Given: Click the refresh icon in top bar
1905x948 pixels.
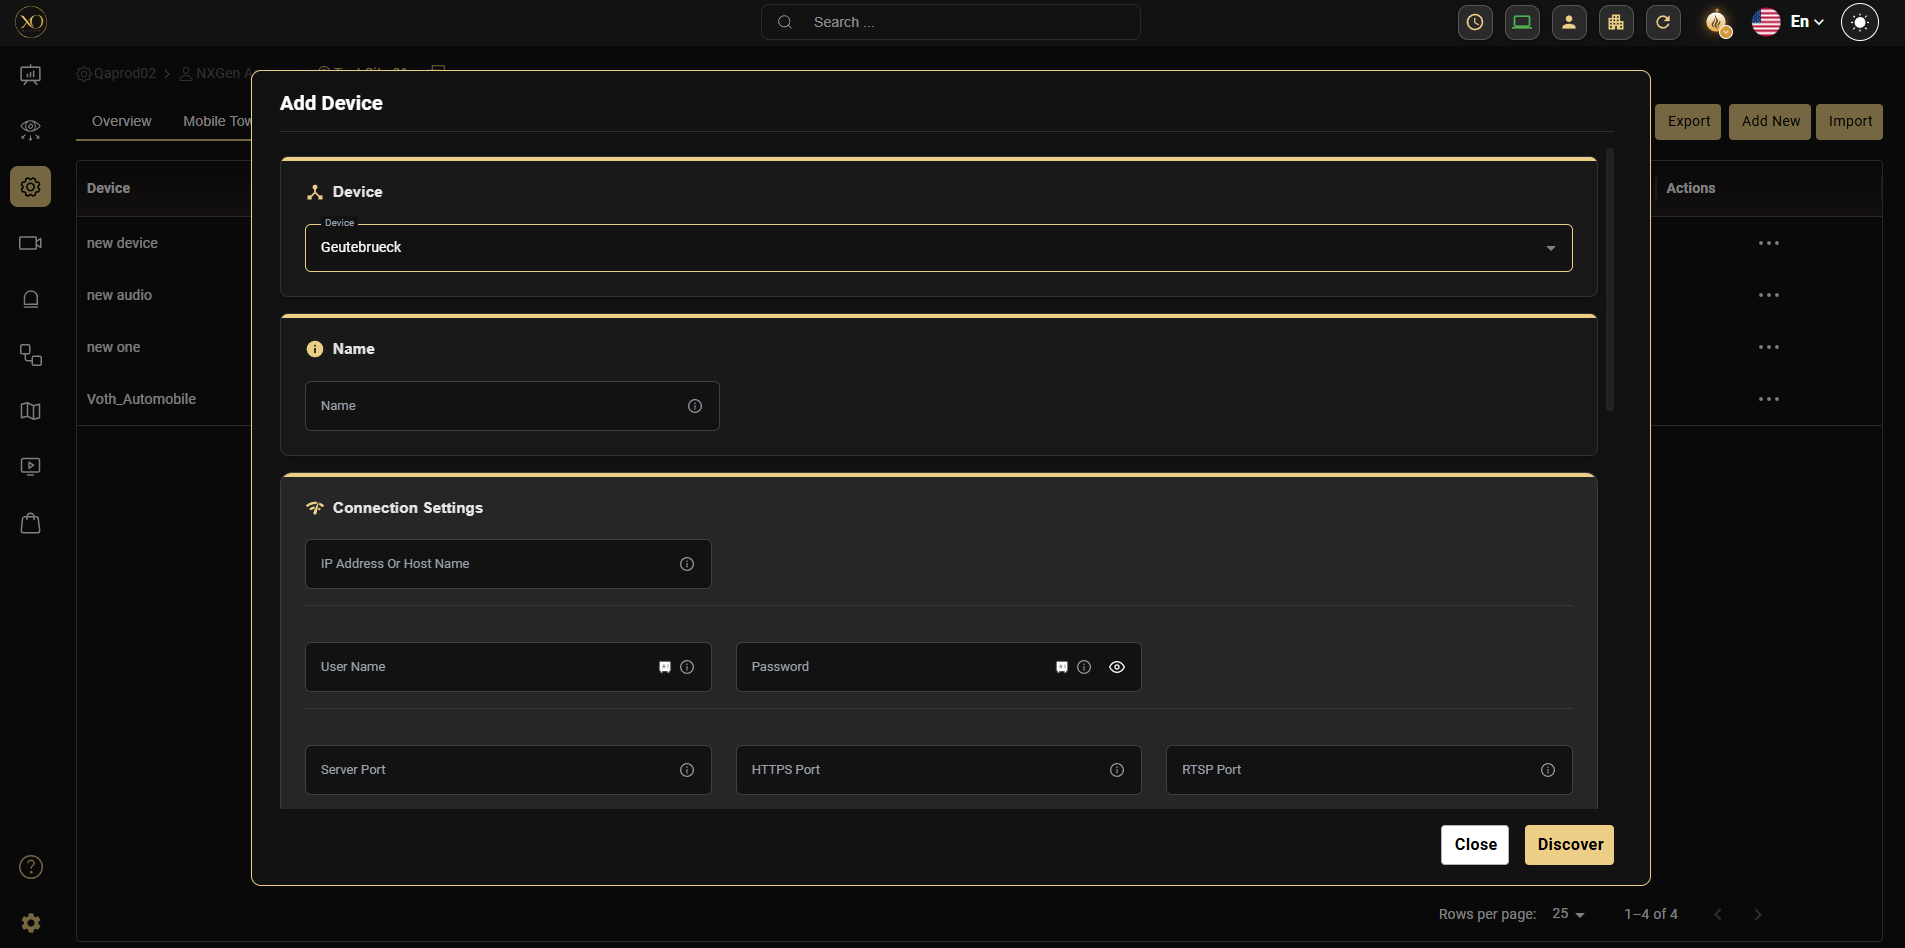Looking at the screenshot, I should click(x=1662, y=22).
